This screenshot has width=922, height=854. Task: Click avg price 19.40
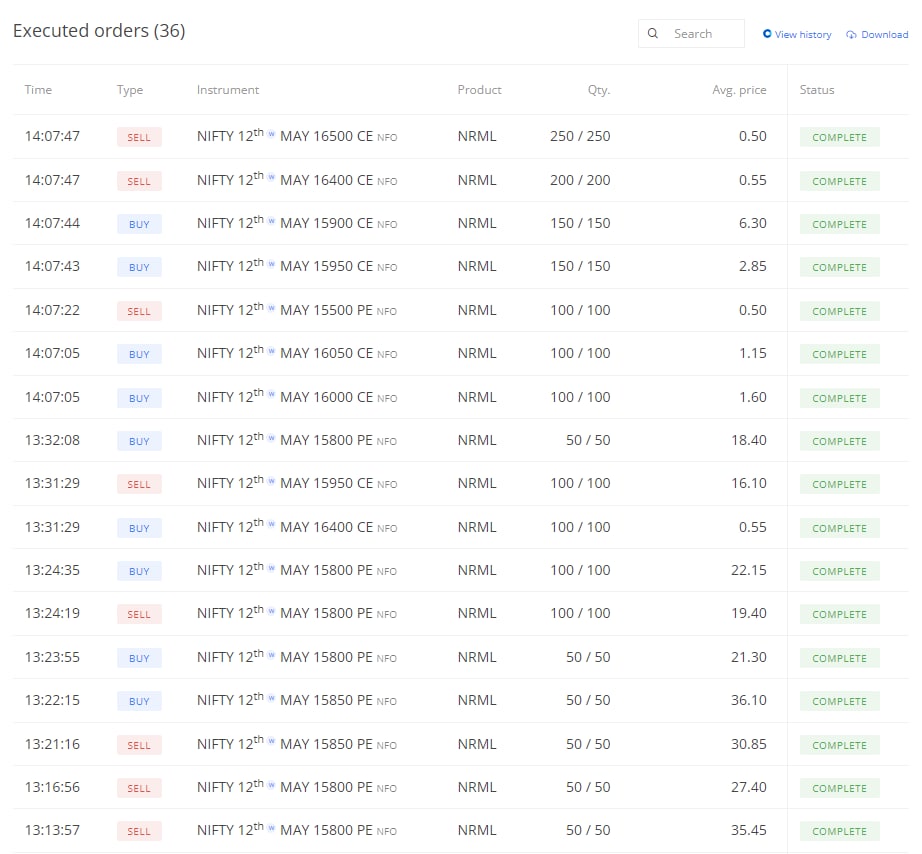click(x=749, y=613)
